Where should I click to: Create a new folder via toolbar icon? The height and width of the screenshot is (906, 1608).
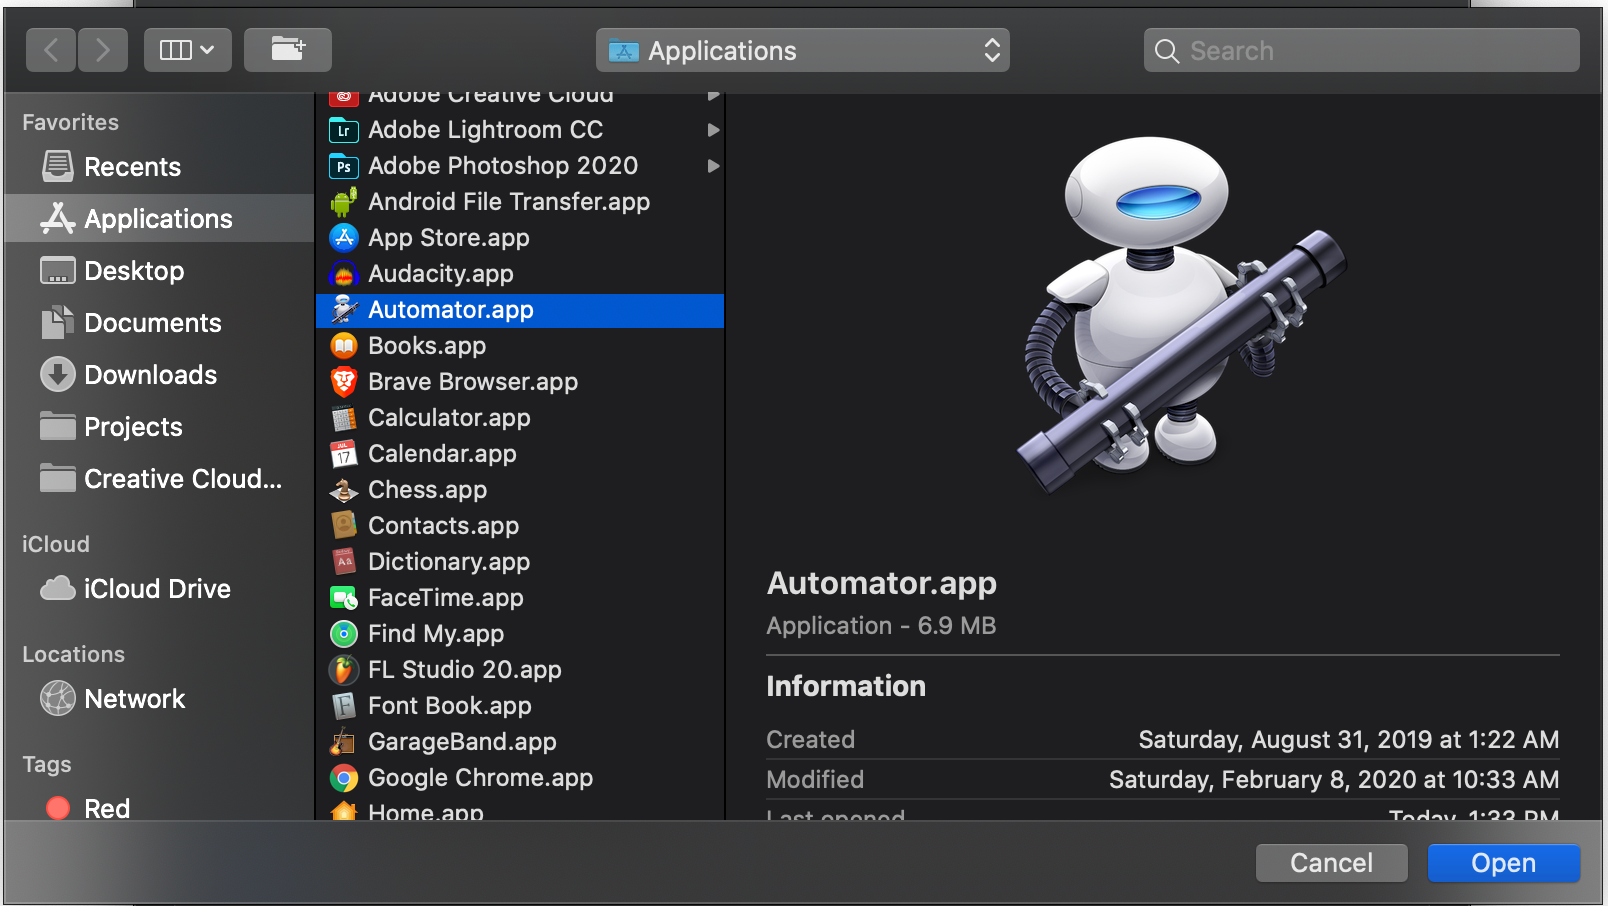point(288,50)
